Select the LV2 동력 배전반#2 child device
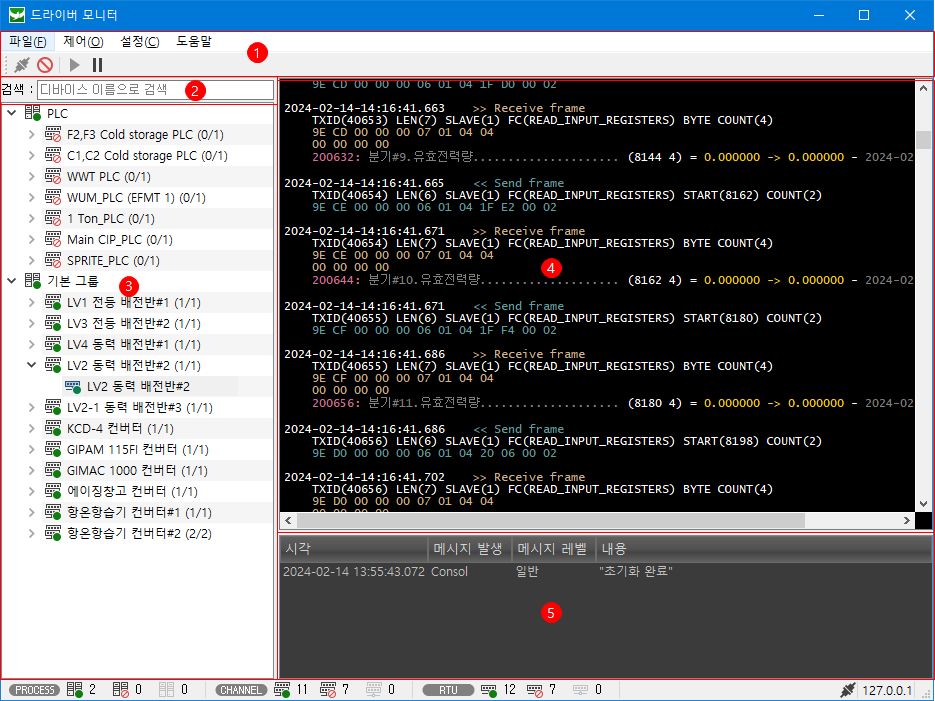The image size is (935, 701). (x=138, y=386)
